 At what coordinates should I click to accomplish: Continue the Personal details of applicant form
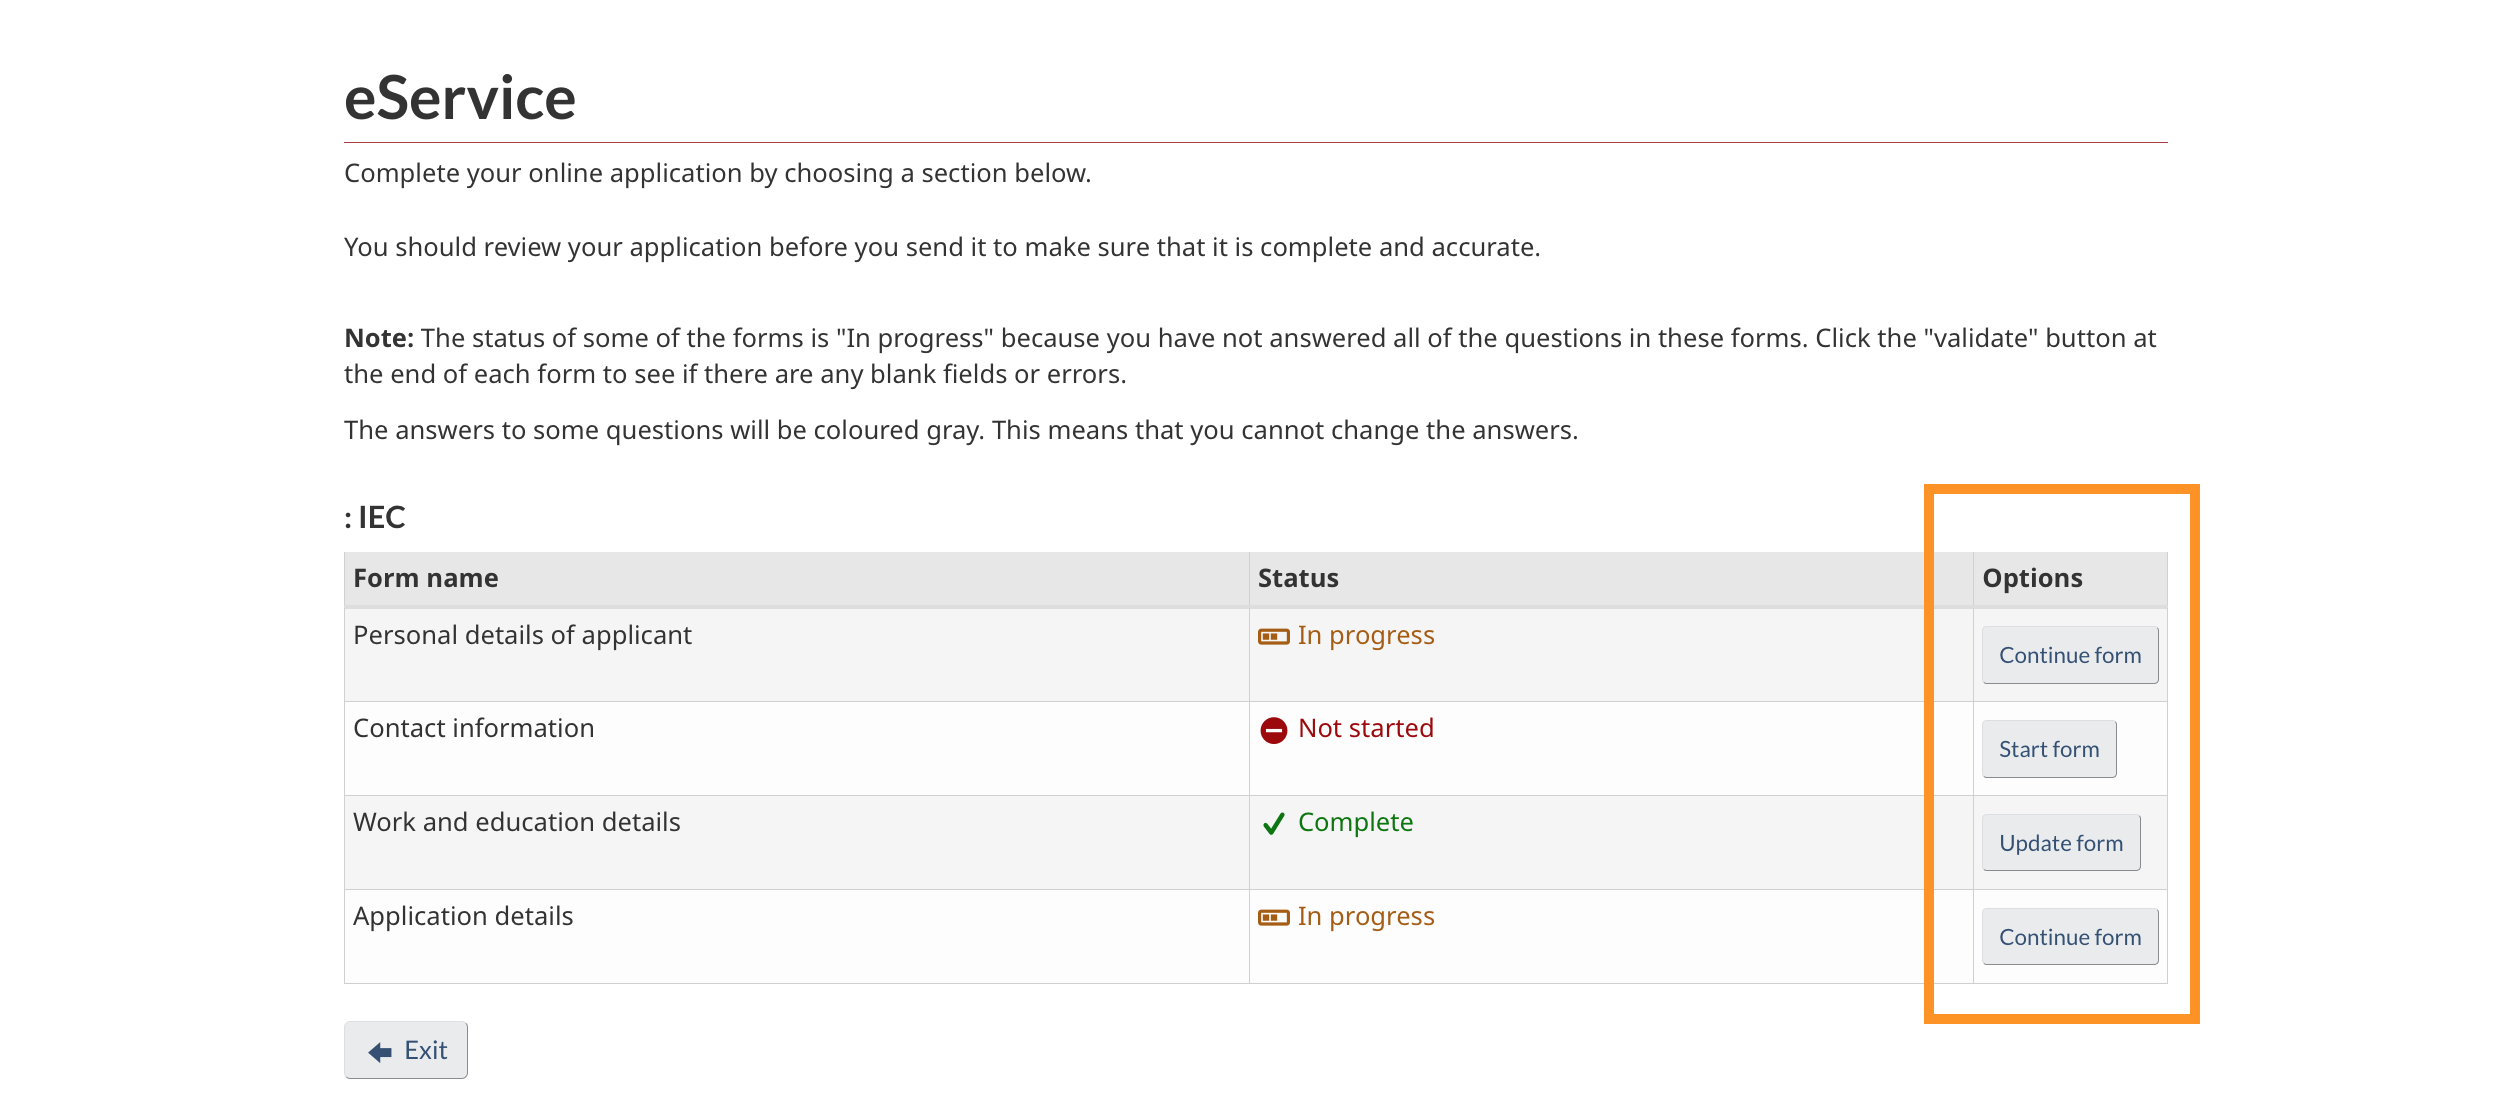pyautogui.click(x=2069, y=655)
